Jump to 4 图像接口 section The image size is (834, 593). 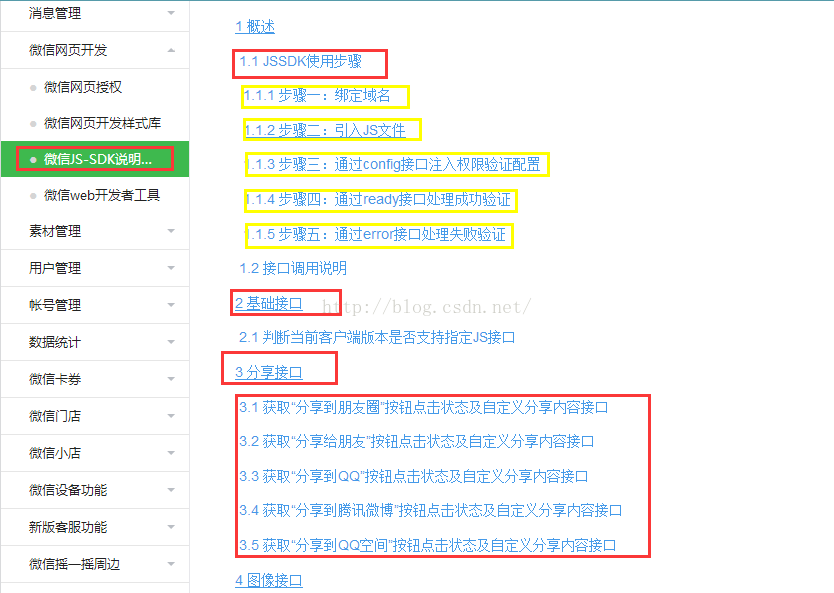click(269, 580)
